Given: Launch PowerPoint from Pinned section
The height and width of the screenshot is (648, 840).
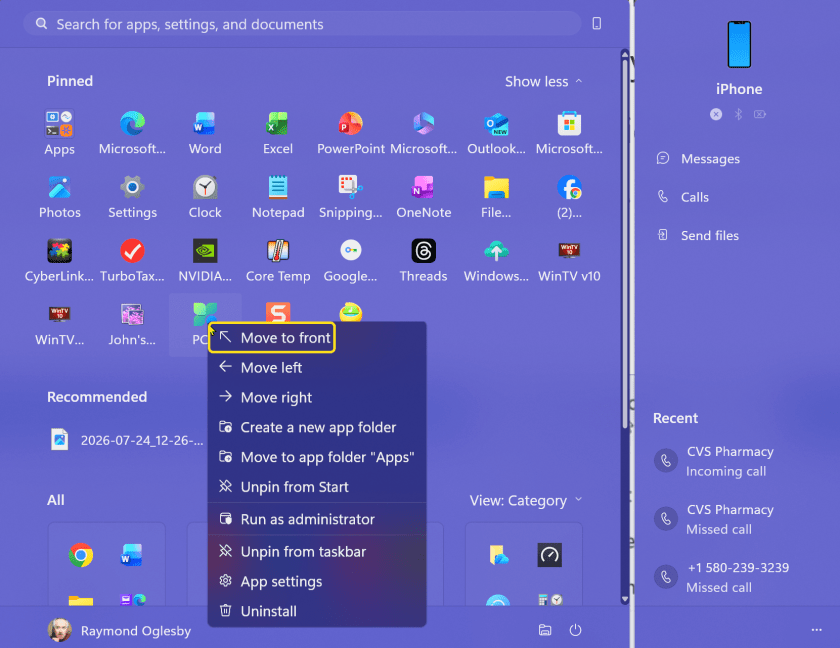Looking at the screenshot, I should click(x=351, y=132).
